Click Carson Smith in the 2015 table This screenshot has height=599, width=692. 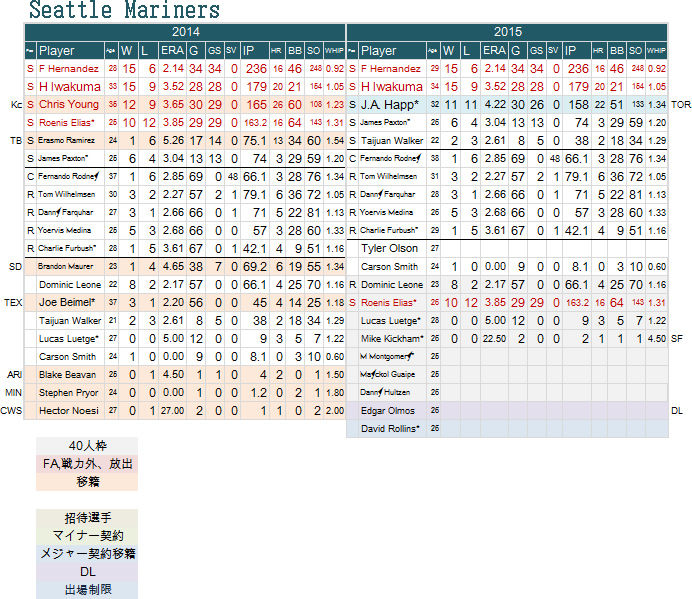pyautogui.click(x=389, y=267)
